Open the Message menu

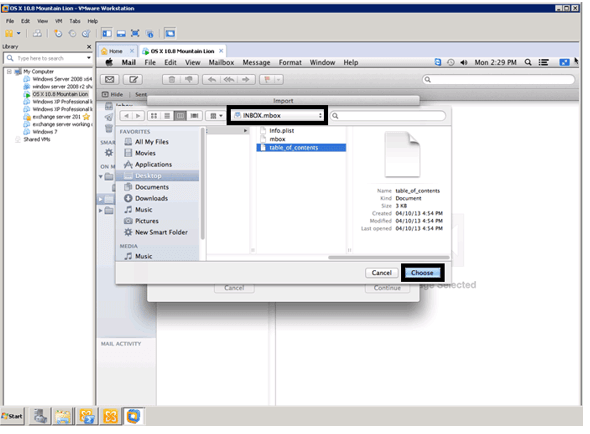click(256, 62)
